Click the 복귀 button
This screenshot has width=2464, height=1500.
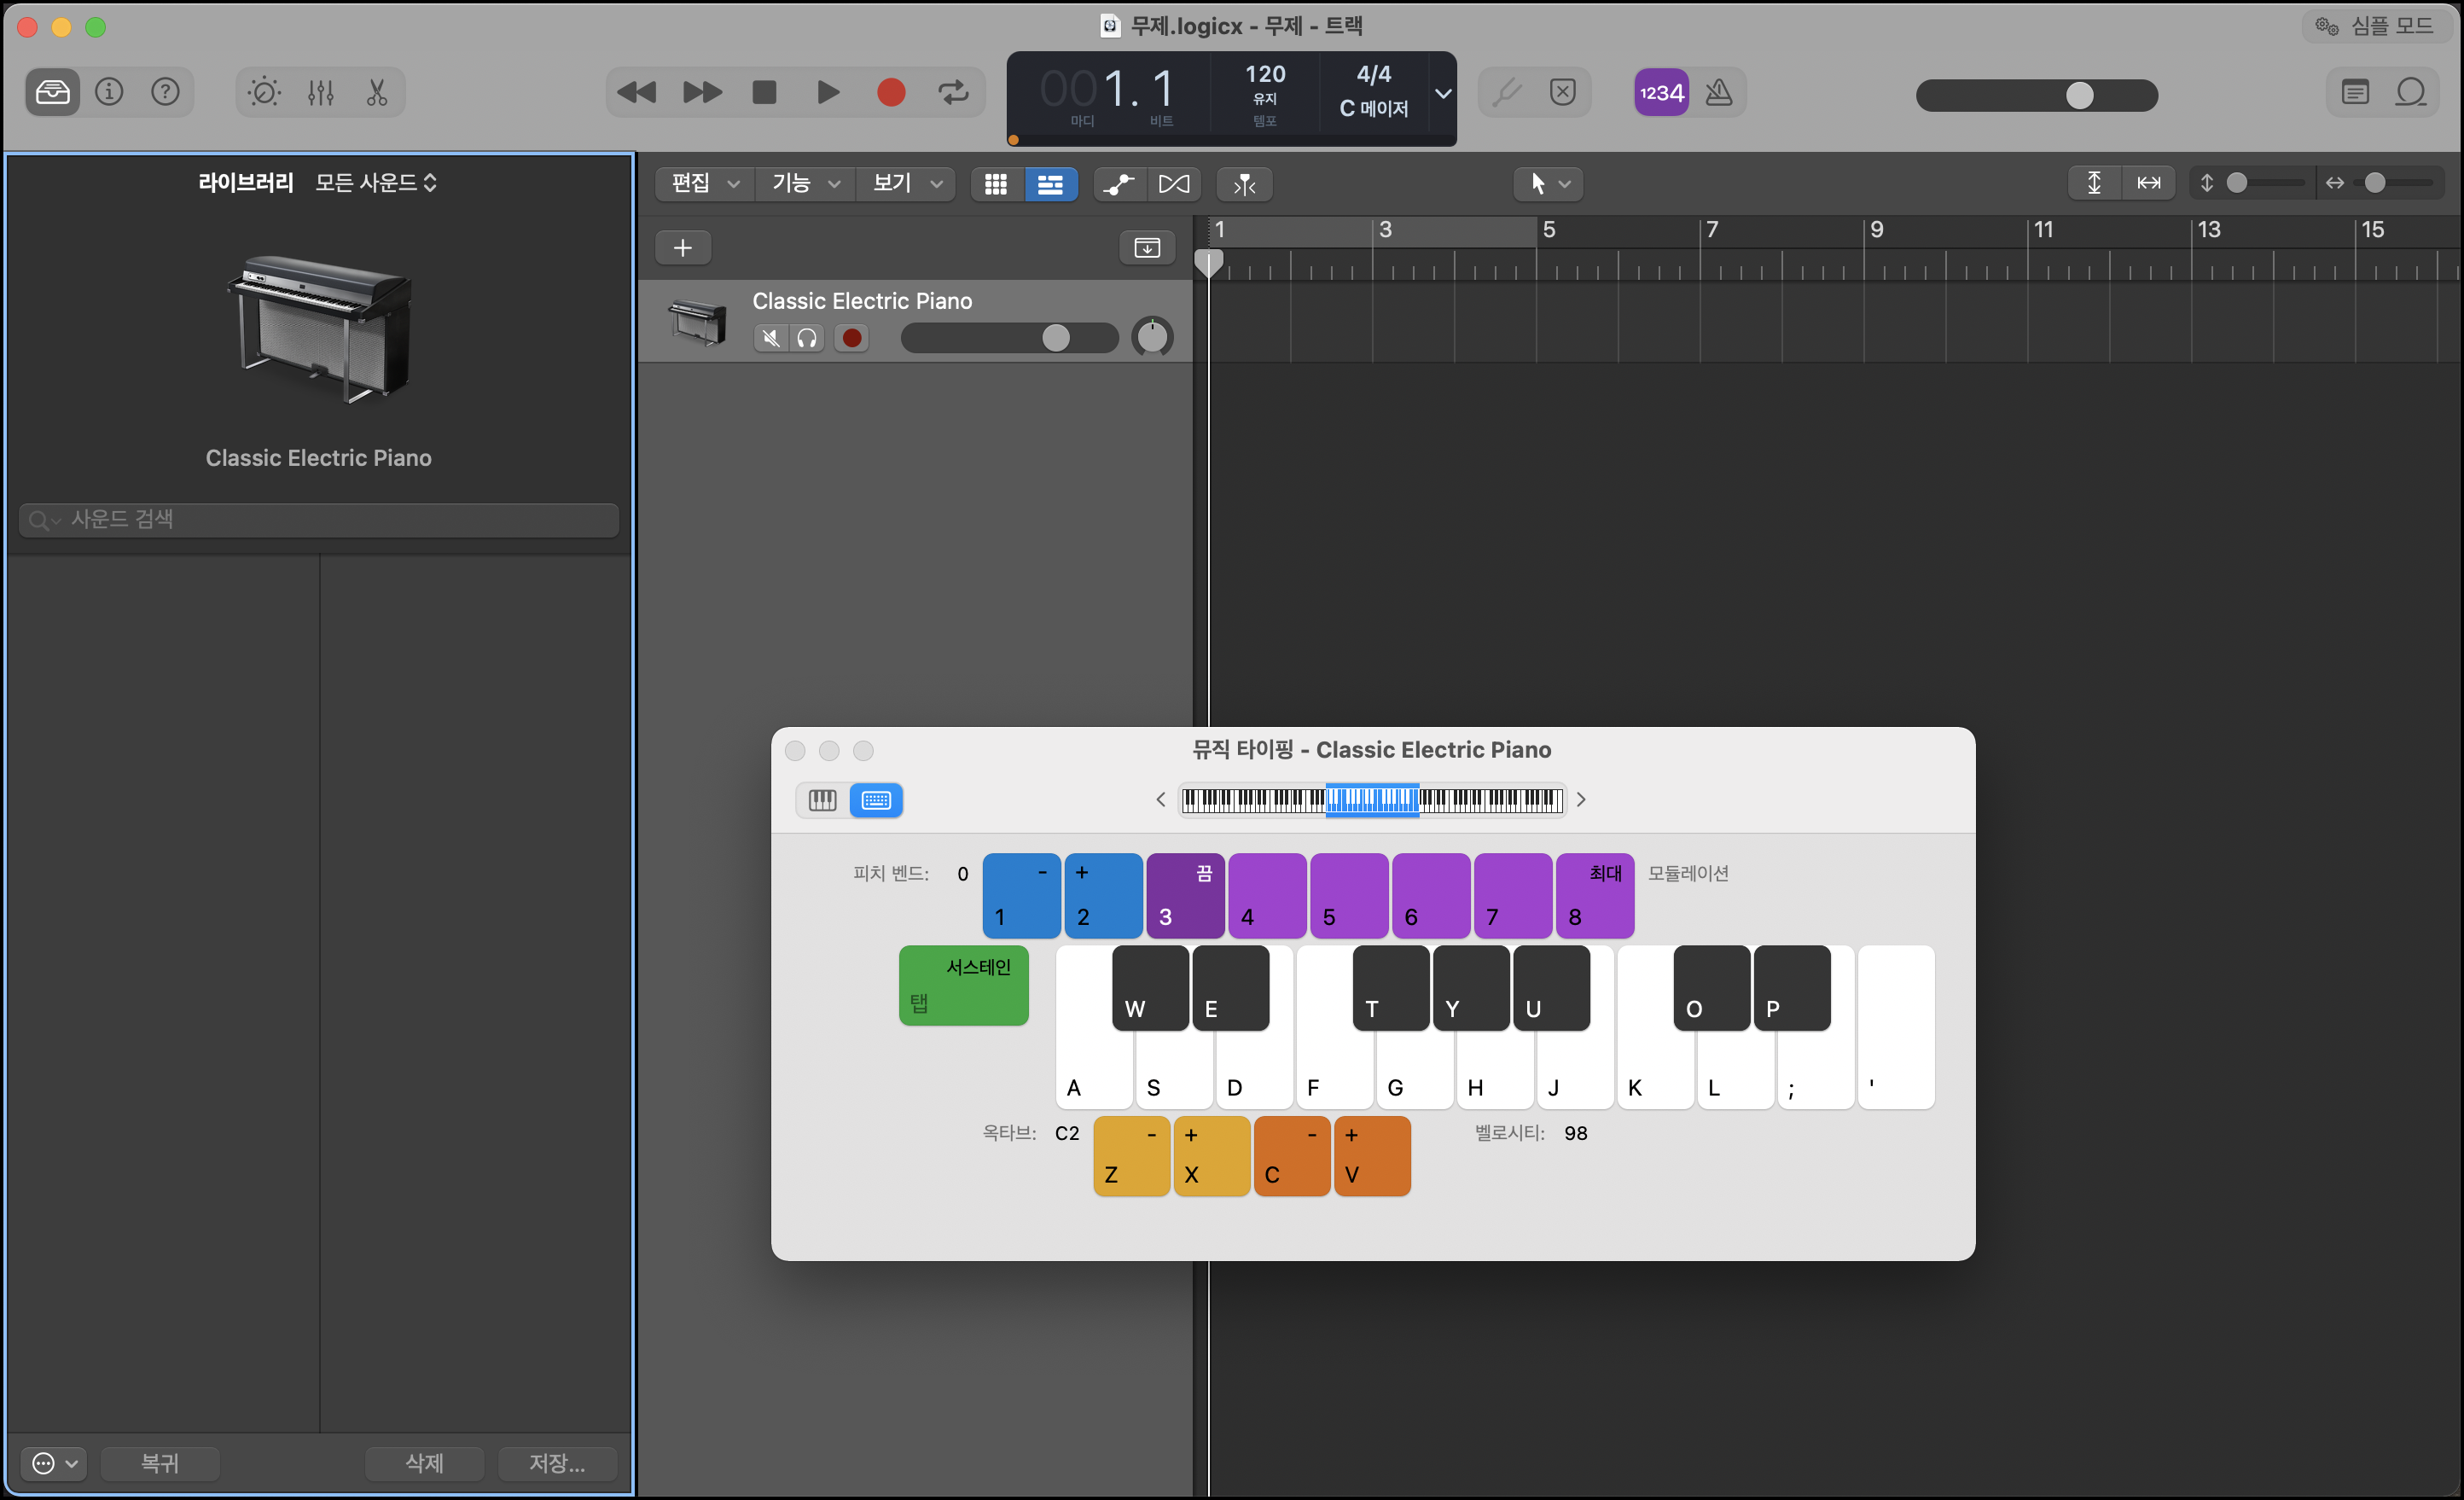(x=160, y=1463)
